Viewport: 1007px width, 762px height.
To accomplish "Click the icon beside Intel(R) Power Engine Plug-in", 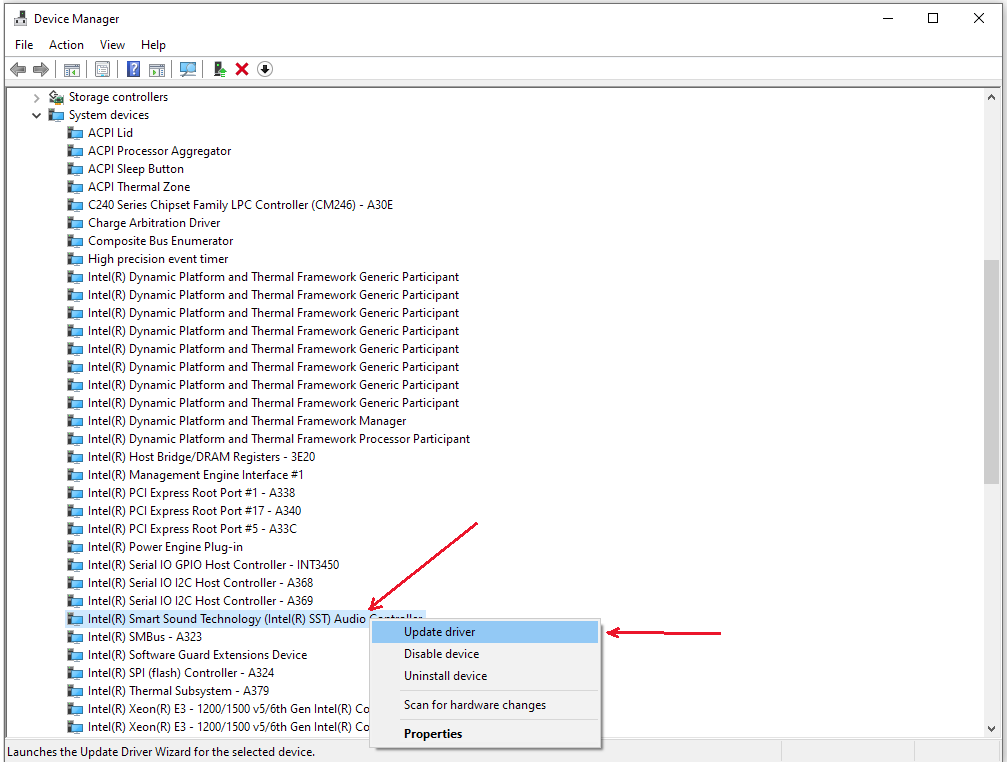I will pos(75,547).
